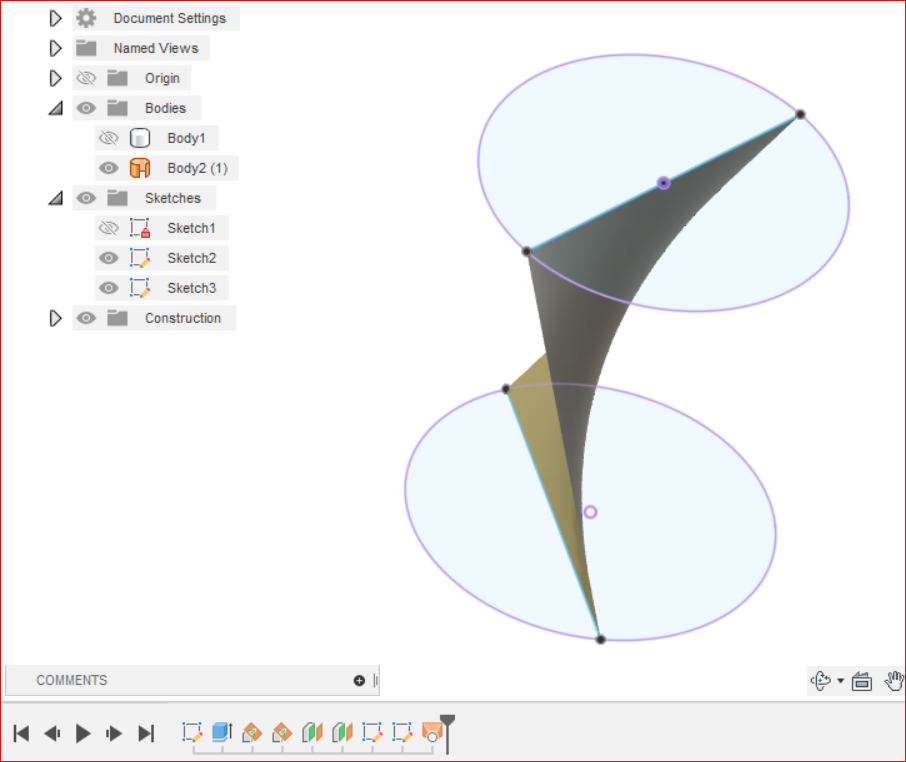Expand the Origin folder node
The height and width of the screenshot is (762, 906).
tap(55, 78)
